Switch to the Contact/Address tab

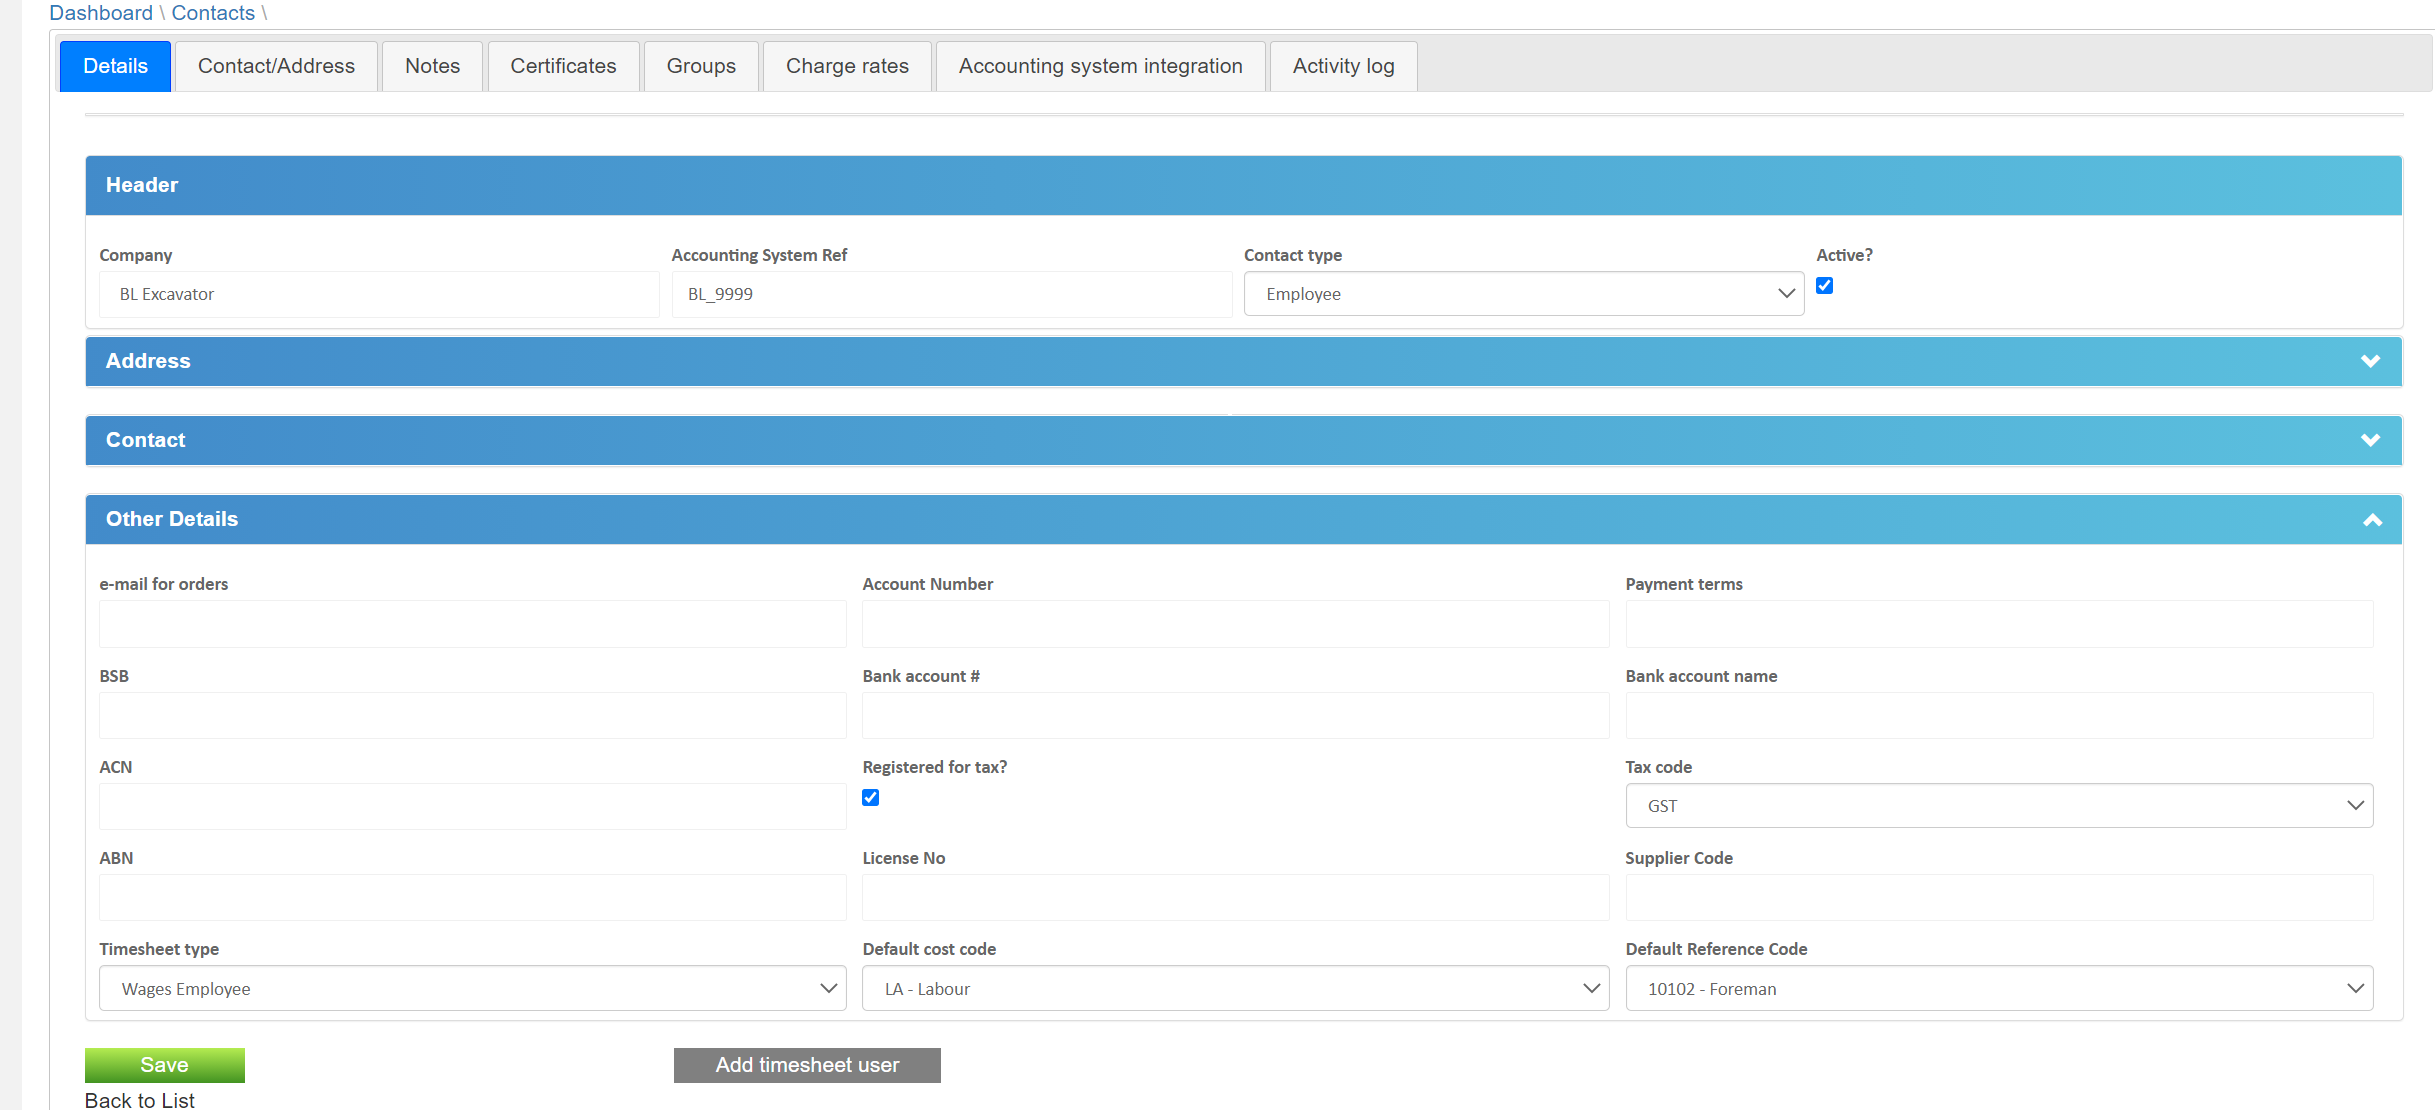tap(276, 66)
